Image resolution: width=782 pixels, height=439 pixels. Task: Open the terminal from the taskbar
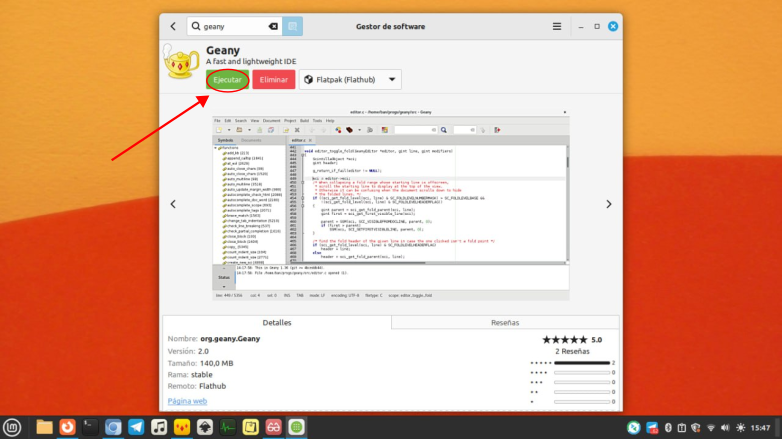(90, 428)
